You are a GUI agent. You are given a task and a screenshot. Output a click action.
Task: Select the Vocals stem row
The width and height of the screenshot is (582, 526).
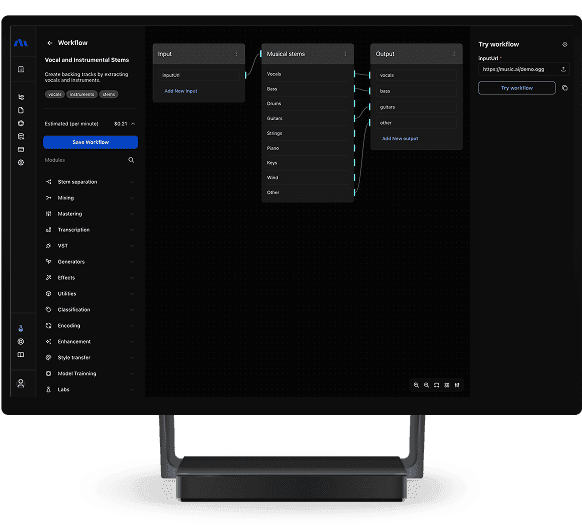pos(307,74)
